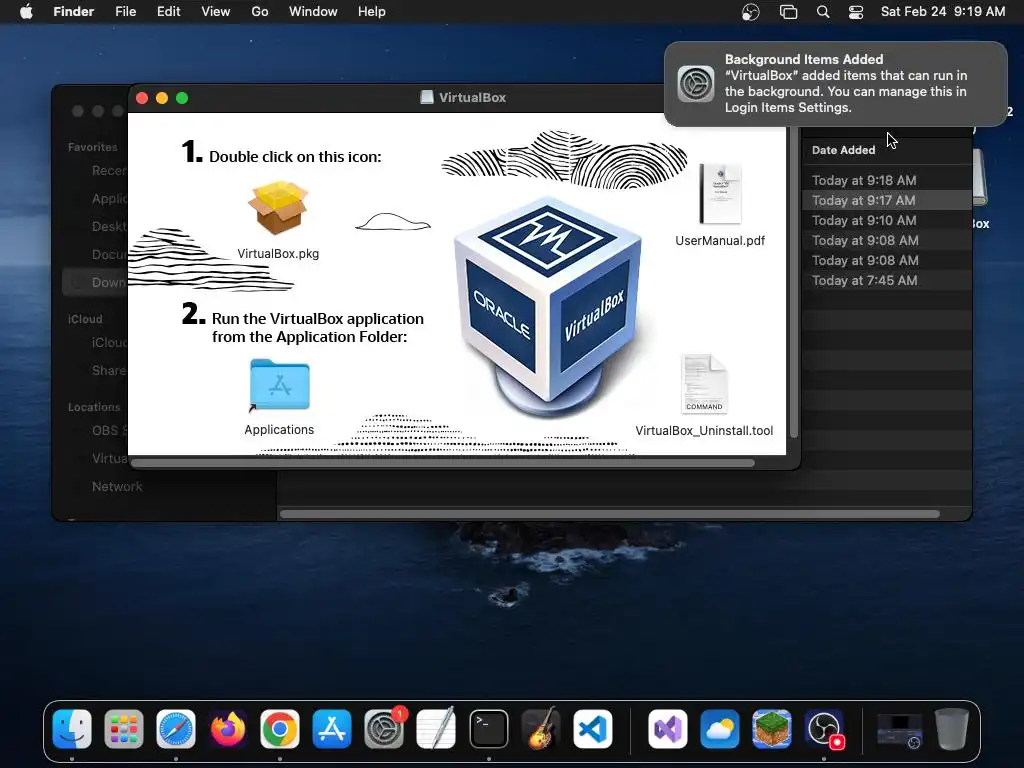Screen dimensions: 1024x768
Task: Select the VirtualBox_Uninstall.tool file
Action: coord(704,384)
